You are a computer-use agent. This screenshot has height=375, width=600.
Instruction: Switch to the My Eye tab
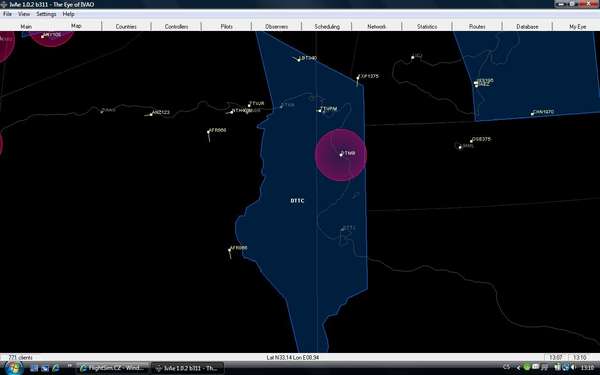pos(577,26)
